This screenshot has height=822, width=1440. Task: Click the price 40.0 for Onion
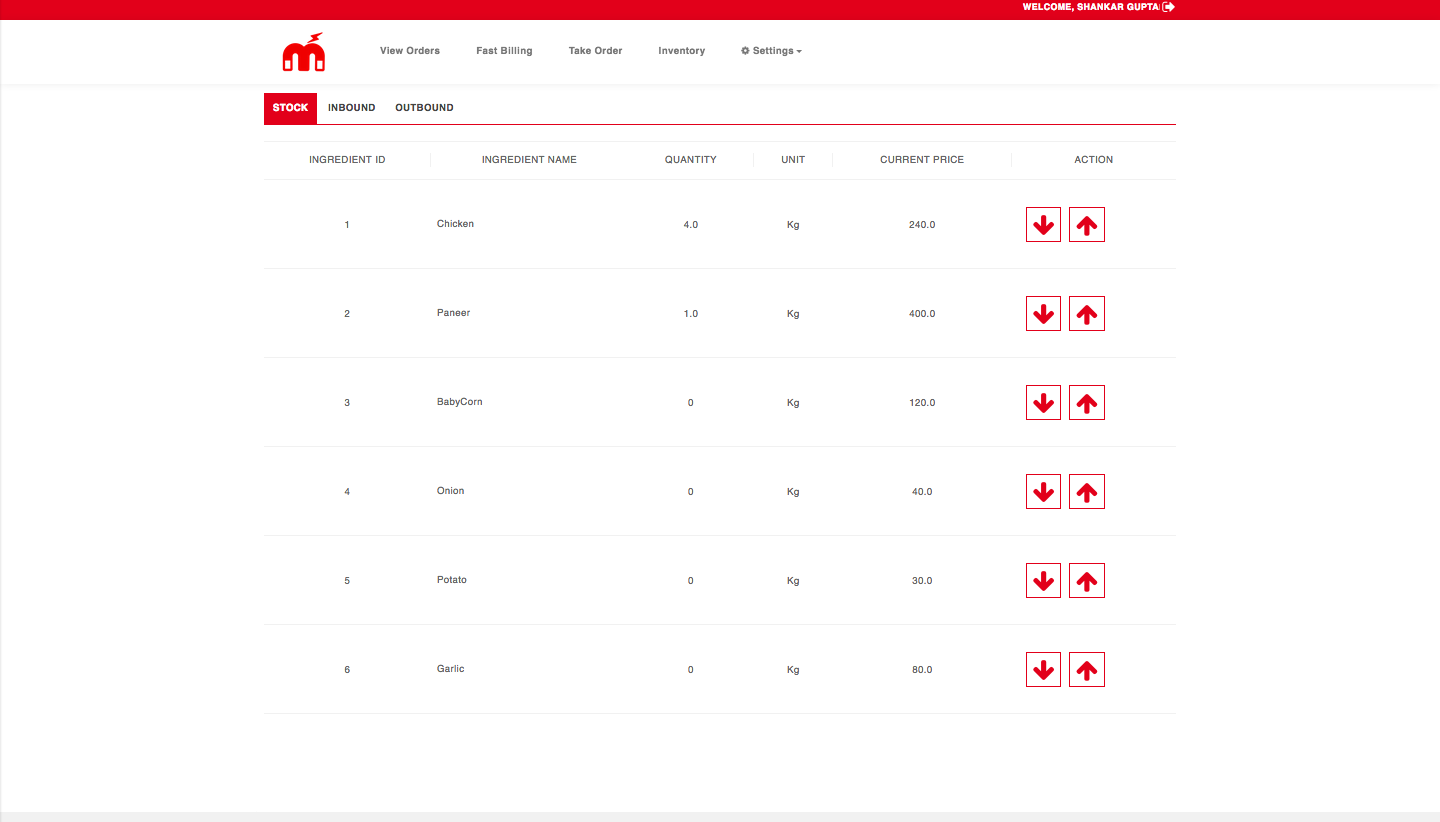pyautogui.click(x=922, y=492)
